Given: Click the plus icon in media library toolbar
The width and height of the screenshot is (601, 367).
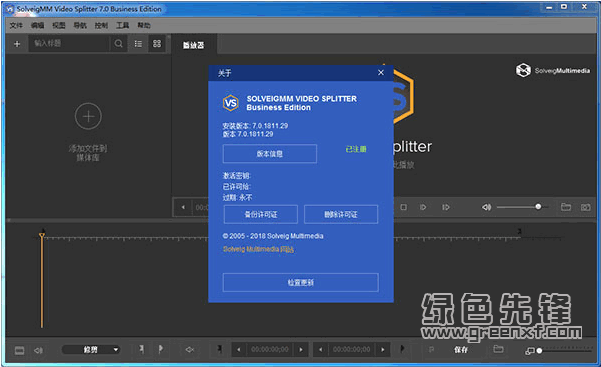Looking at the screenshot, I should (x=17, y=44).
